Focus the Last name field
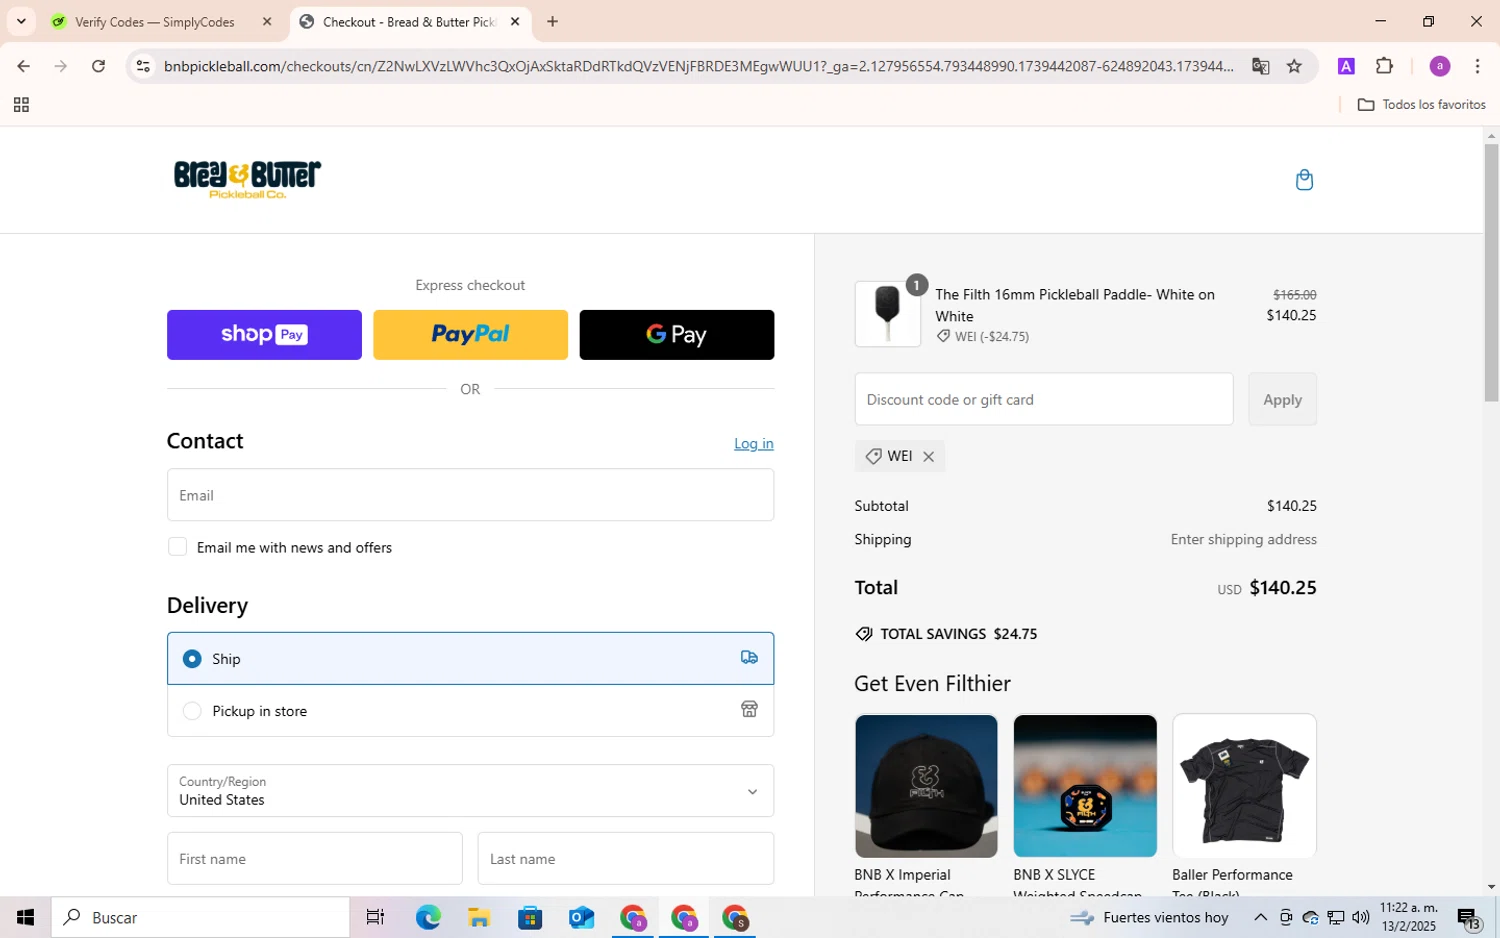This screenshot has width=1500, height=938. point(625,859)
